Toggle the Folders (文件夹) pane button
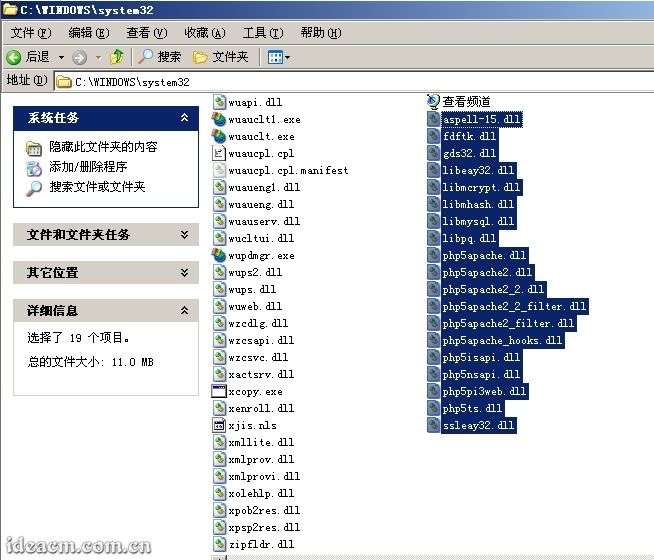This screenshot has height=560, width=654. 221,57
